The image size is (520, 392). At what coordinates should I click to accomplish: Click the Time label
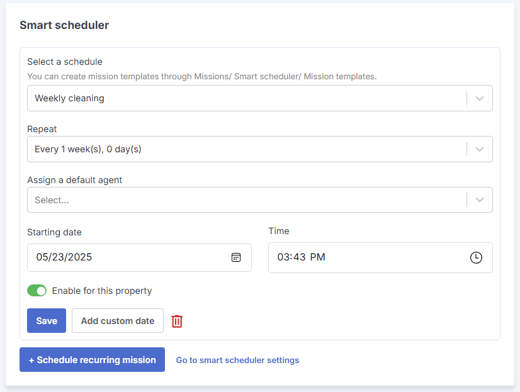tap(279, 231)
